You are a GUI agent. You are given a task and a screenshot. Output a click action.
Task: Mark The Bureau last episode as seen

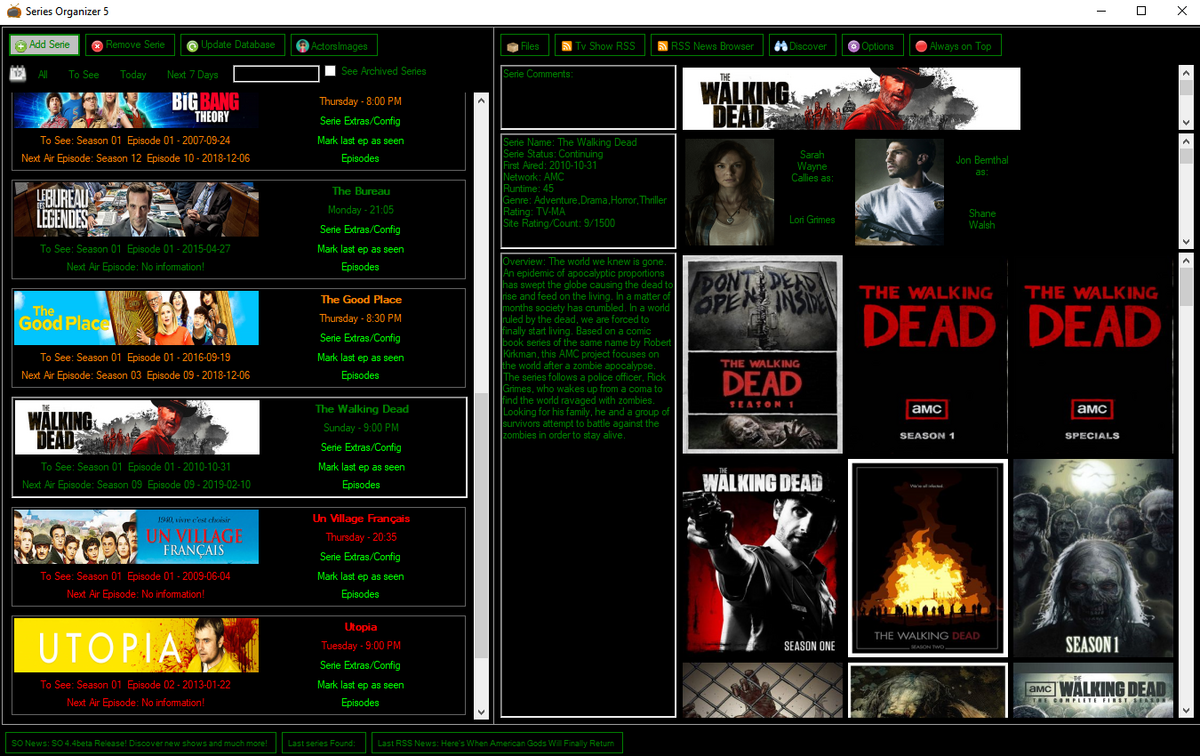(x=361, y=249)
